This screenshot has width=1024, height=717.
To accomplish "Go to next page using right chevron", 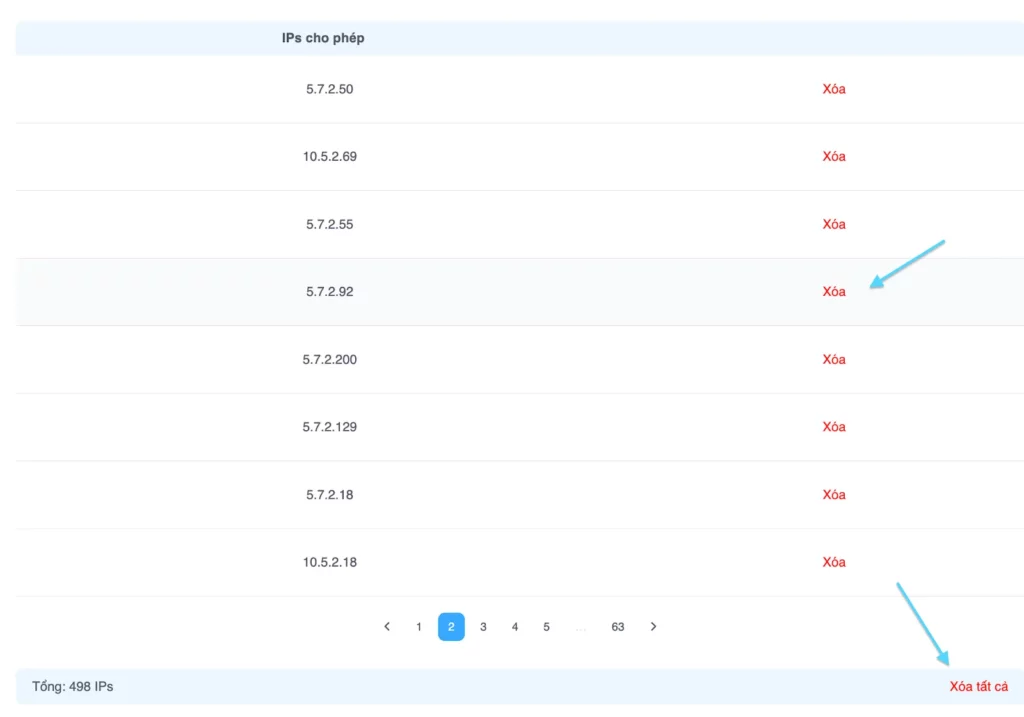I will [x=653, y=627].
